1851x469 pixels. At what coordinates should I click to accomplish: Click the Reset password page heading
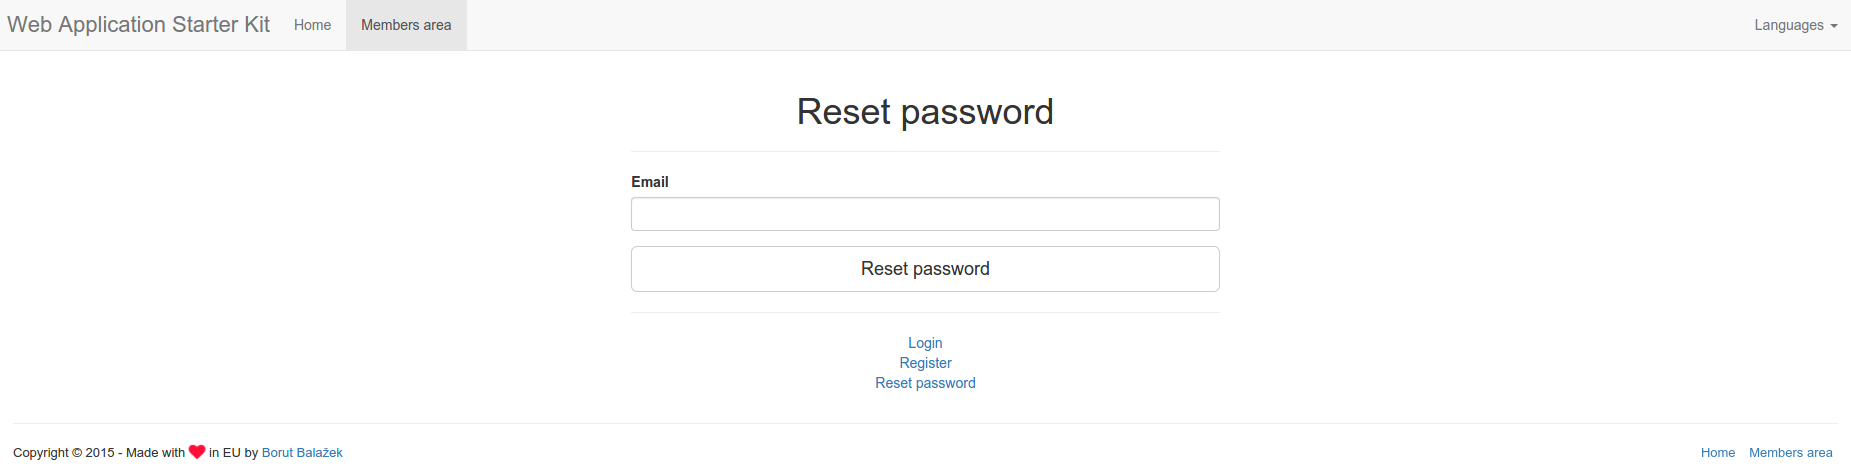(x=925, y=112)
